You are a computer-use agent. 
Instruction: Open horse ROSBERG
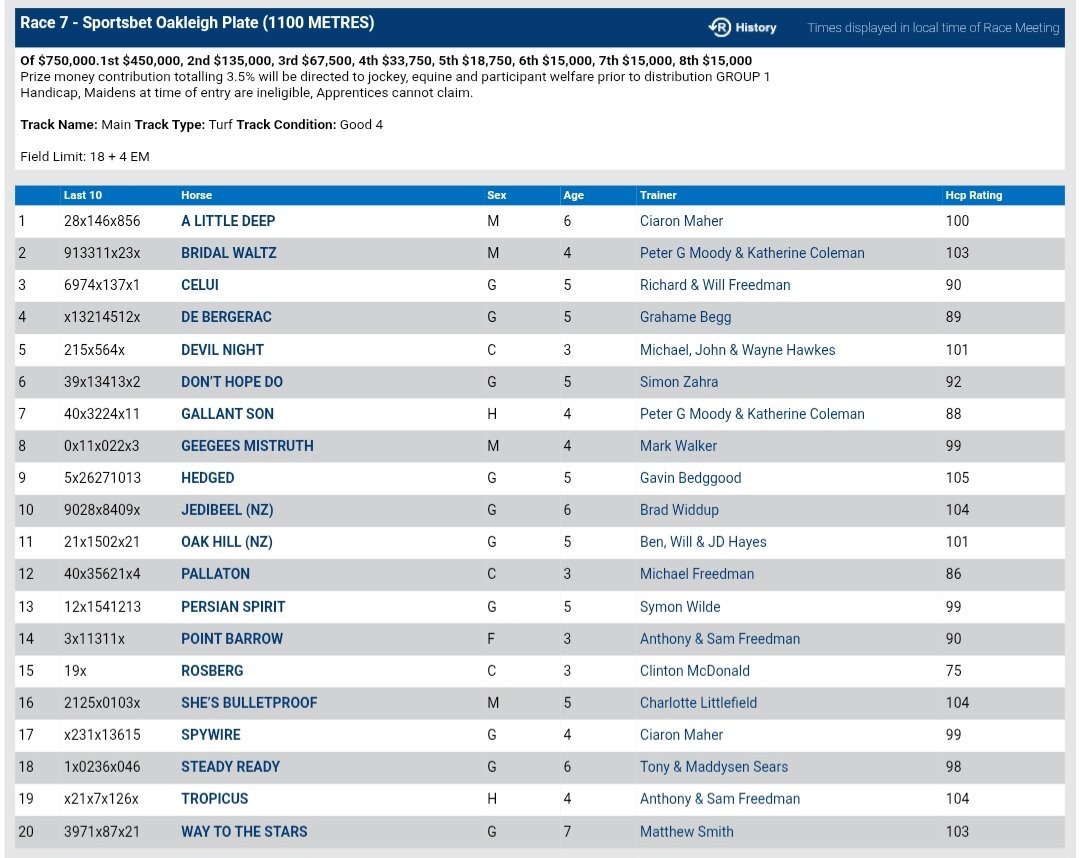point(212,671)
